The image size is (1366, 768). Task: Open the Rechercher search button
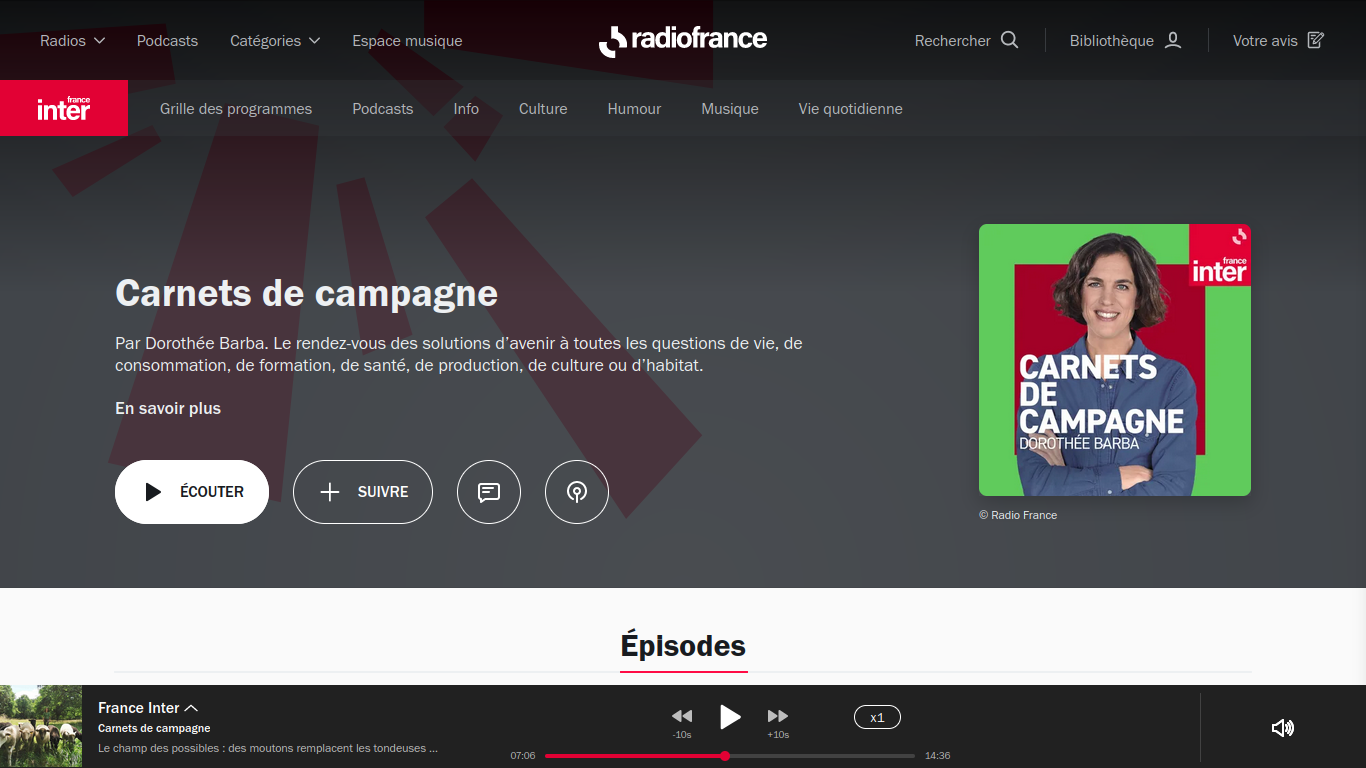coord(966,41)
